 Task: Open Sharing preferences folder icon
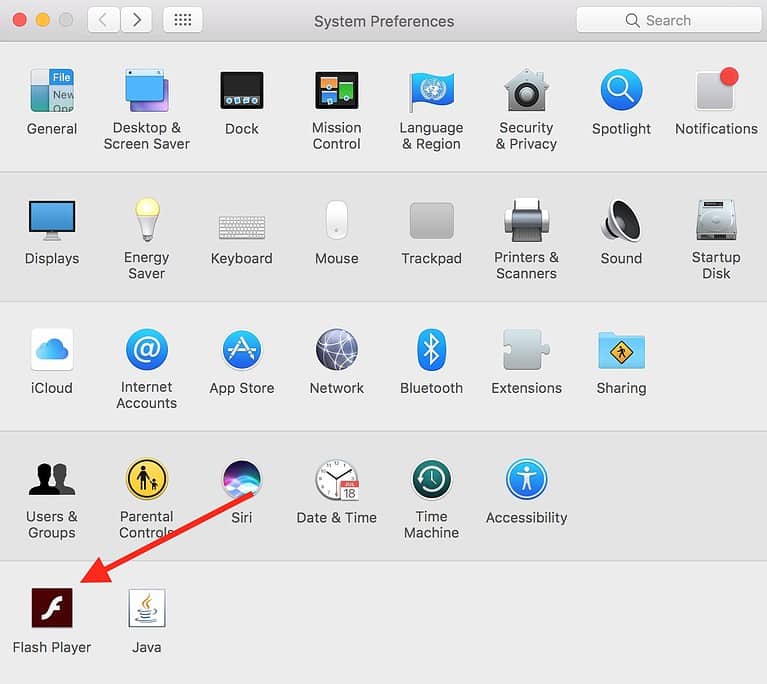(621, 350)
